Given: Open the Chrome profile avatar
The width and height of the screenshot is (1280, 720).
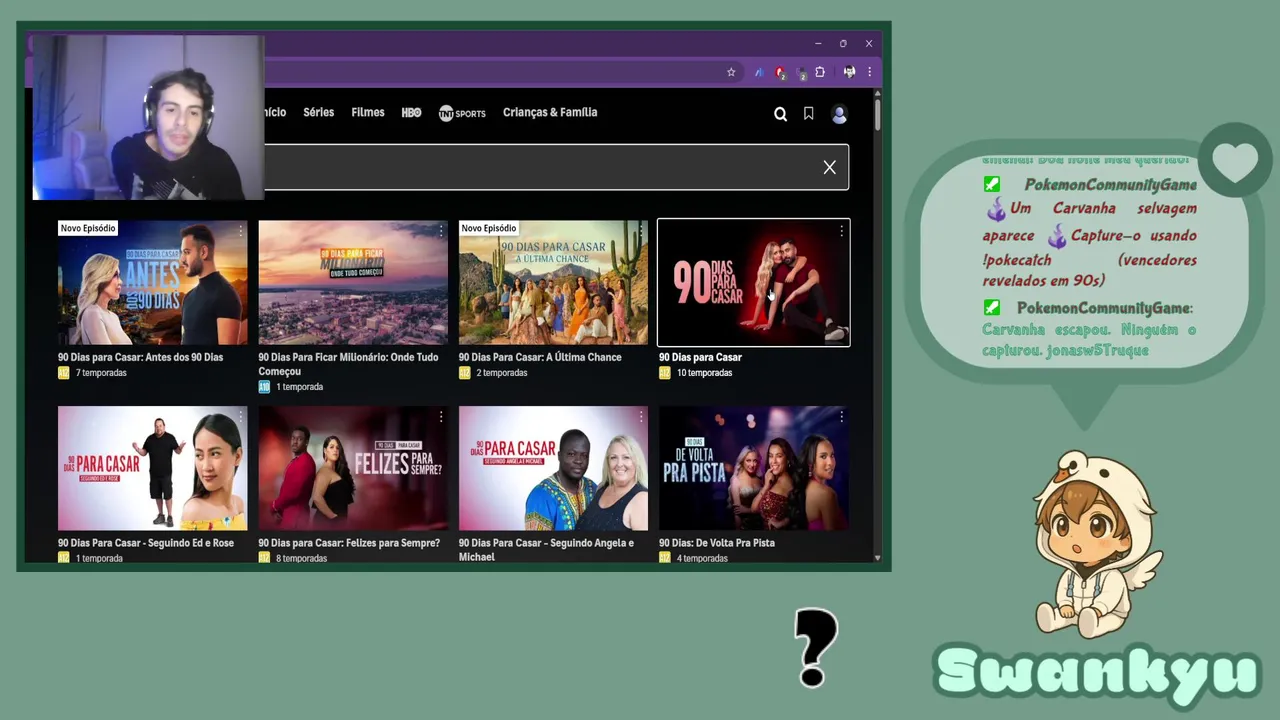Looking at the screenshot, I should (x=849, y=72).
